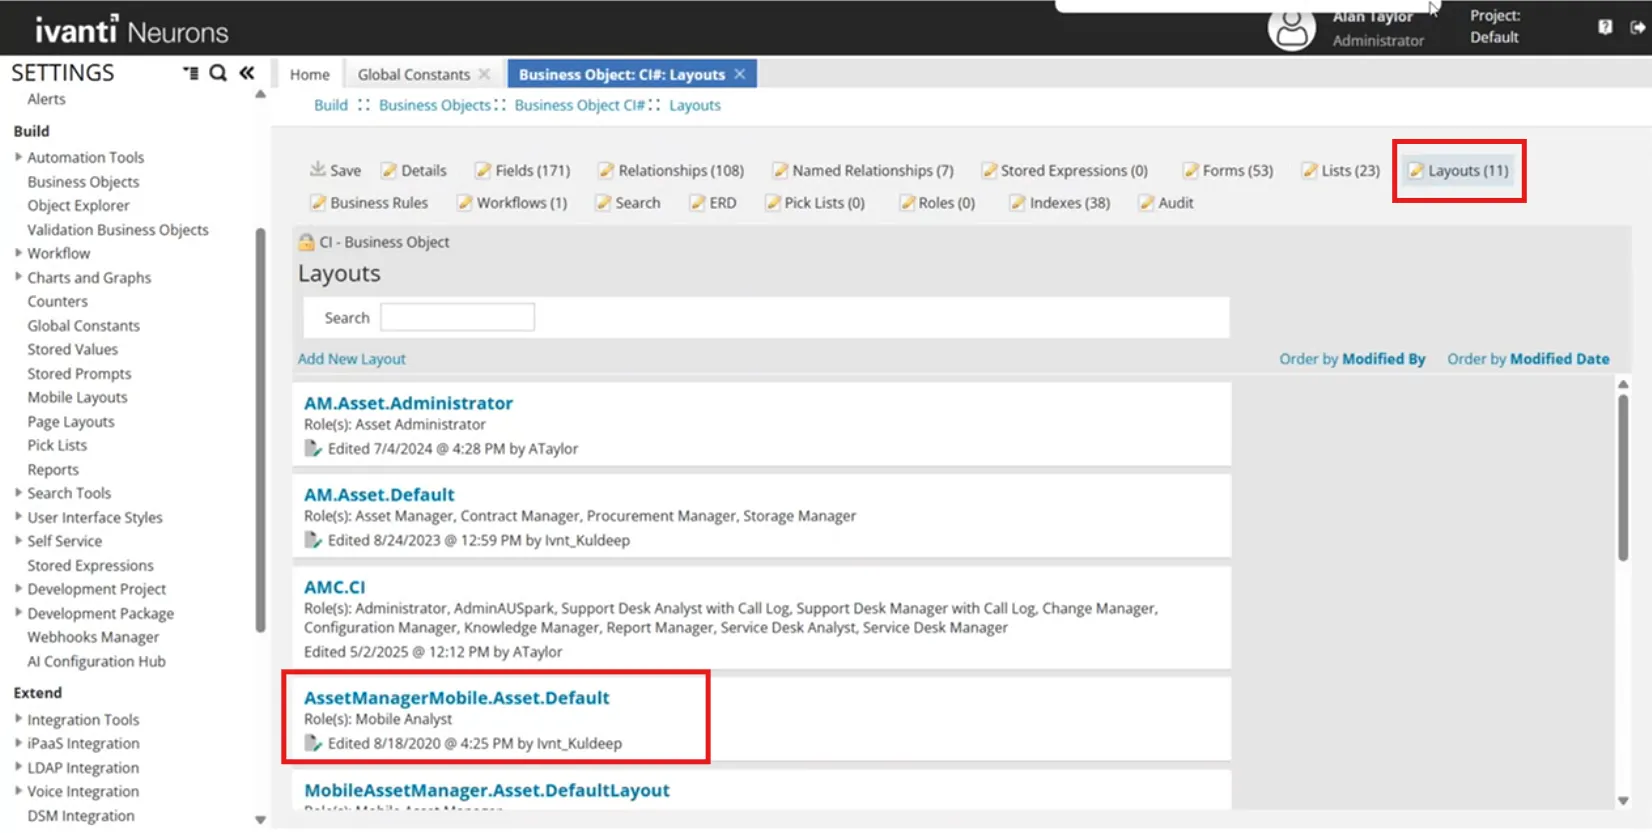Select AI Configuration Hub in sidebar
Screen dimensions: 1652x833
pyautogui.click(x=96, y=661)
